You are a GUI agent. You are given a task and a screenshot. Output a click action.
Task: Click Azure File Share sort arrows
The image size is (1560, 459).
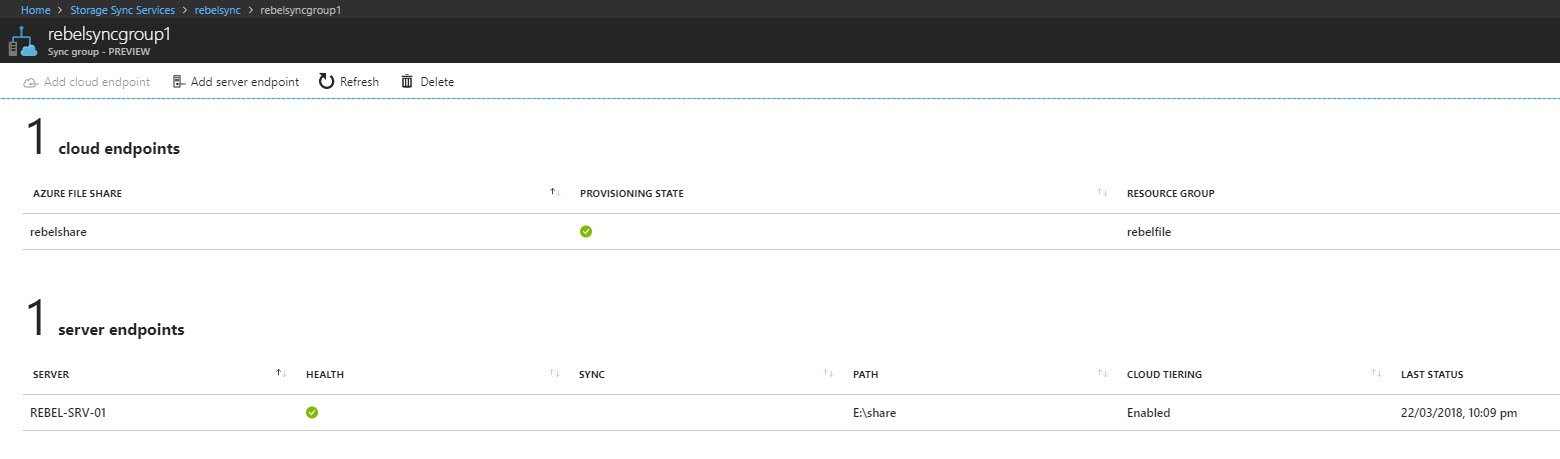(555, 192)
